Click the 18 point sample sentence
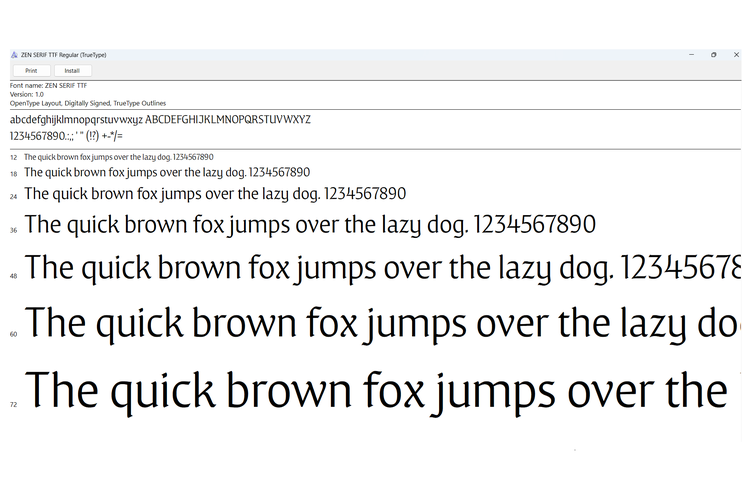 pyautogui.click(x=167, y=173)
